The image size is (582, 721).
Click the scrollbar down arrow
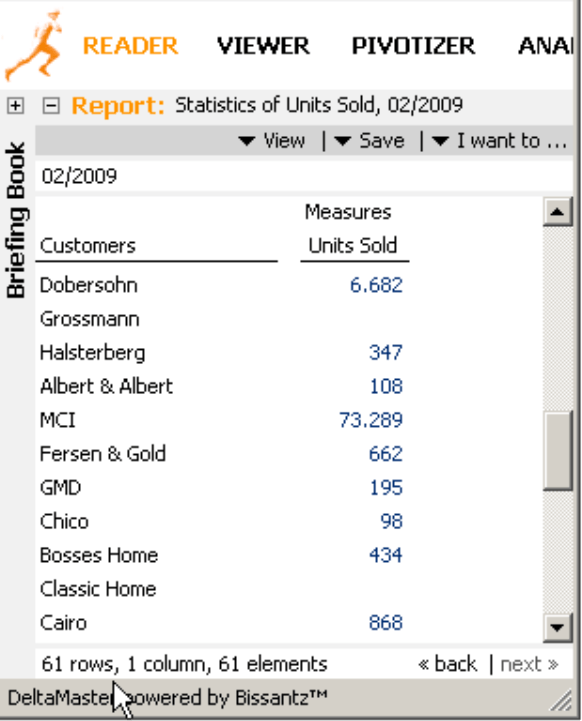click(x=557, y=627)
